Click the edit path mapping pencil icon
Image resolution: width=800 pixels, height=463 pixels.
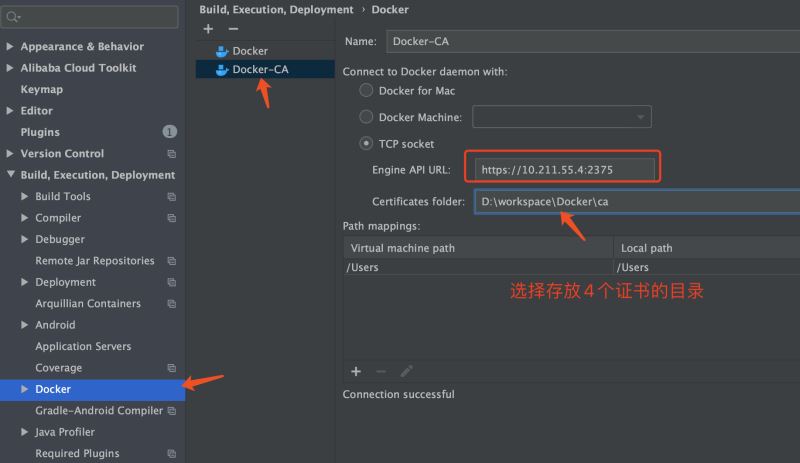click(406, 371)
